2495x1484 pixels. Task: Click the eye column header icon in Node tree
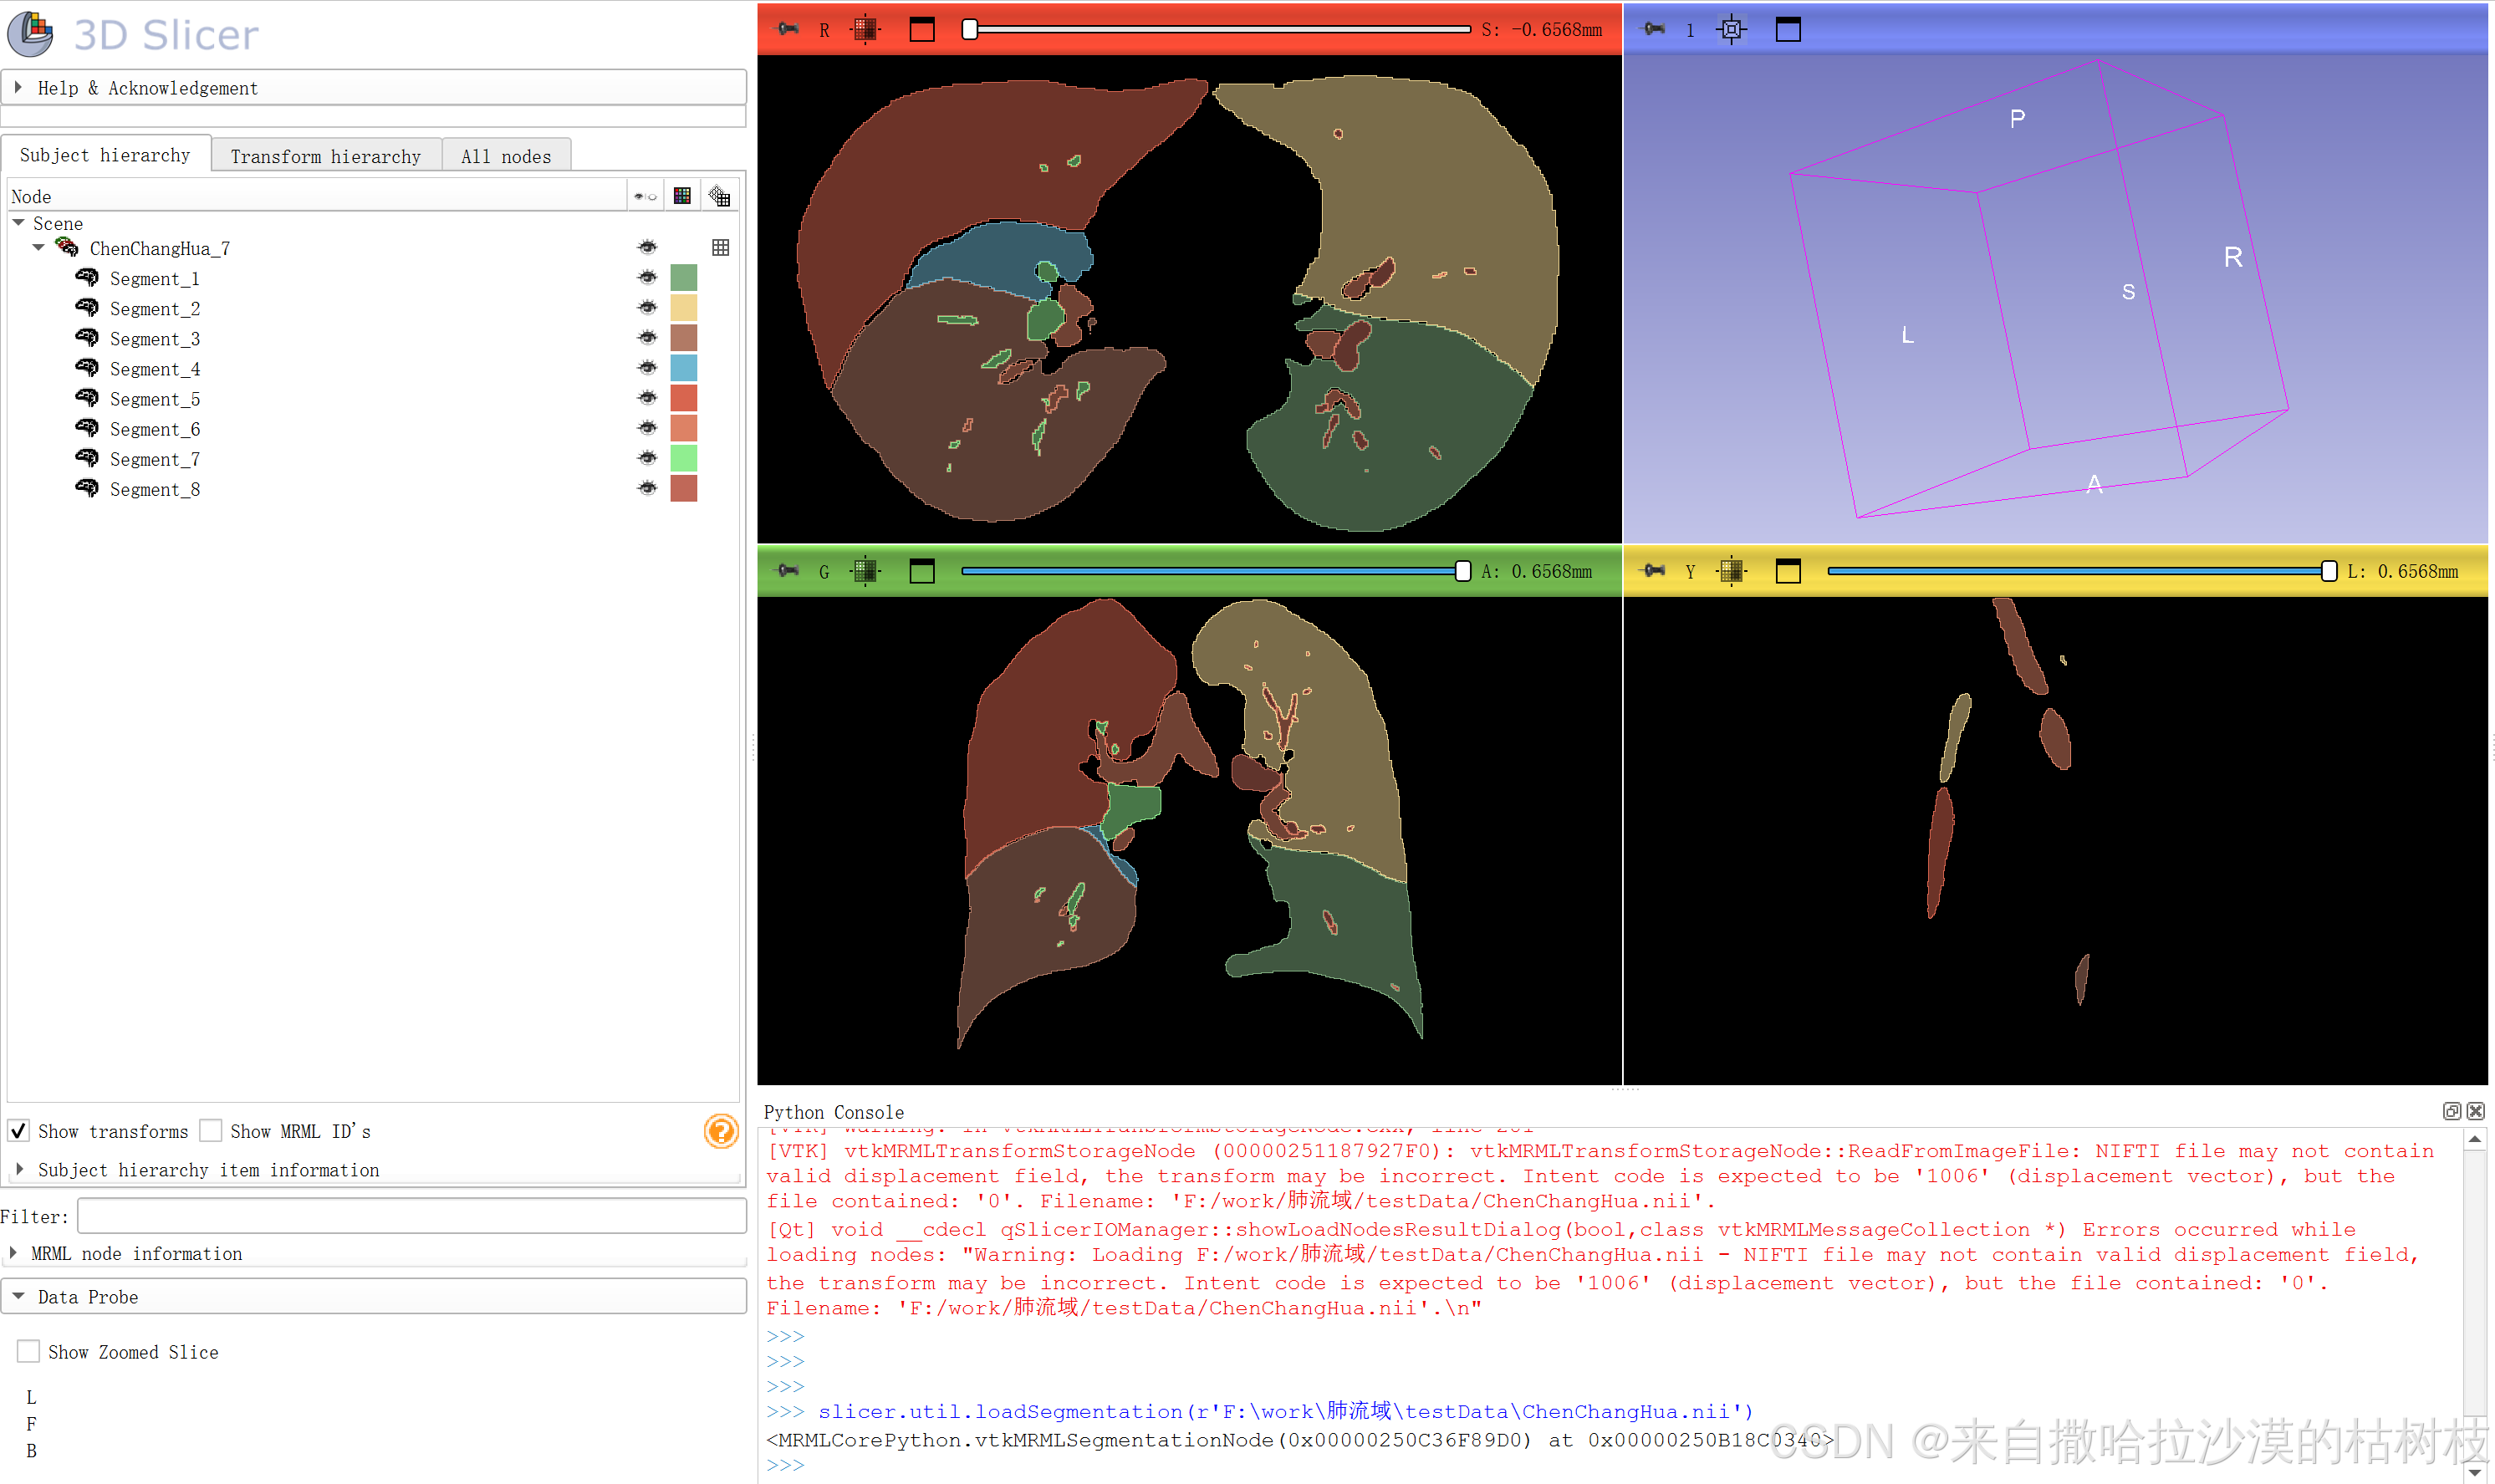coord(645,194)
